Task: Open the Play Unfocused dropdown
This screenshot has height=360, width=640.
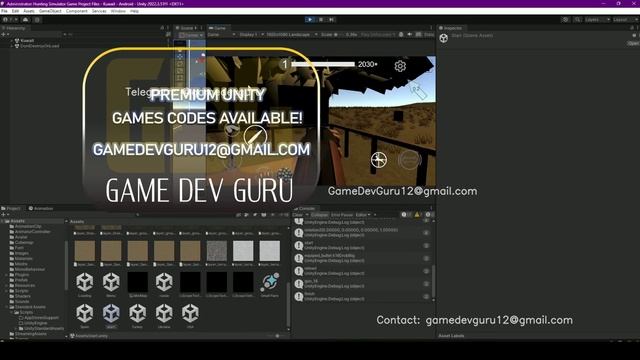Action: (x=378, y=35)
